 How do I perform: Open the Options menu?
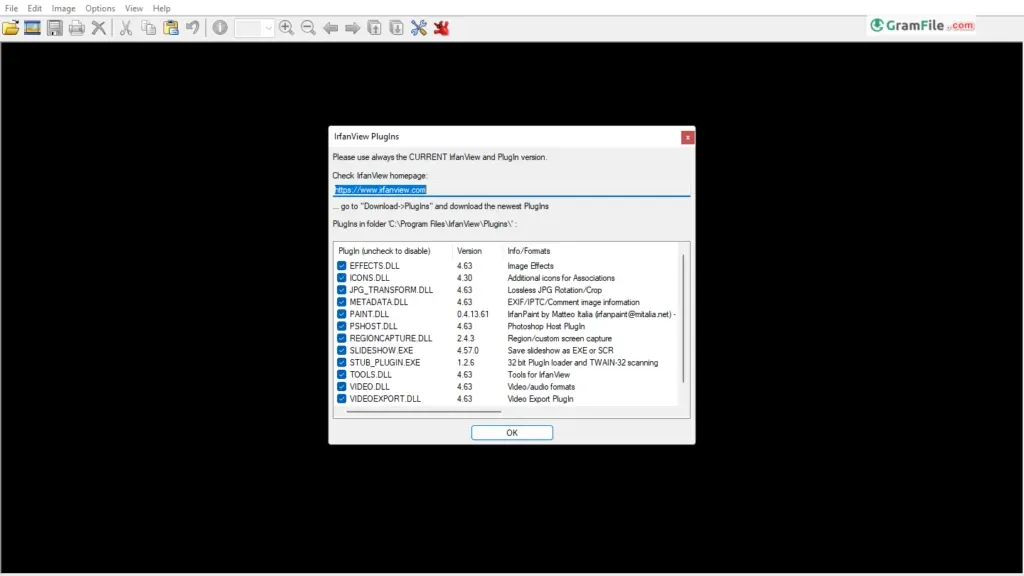pyautogui.click(x=100, y=8)
